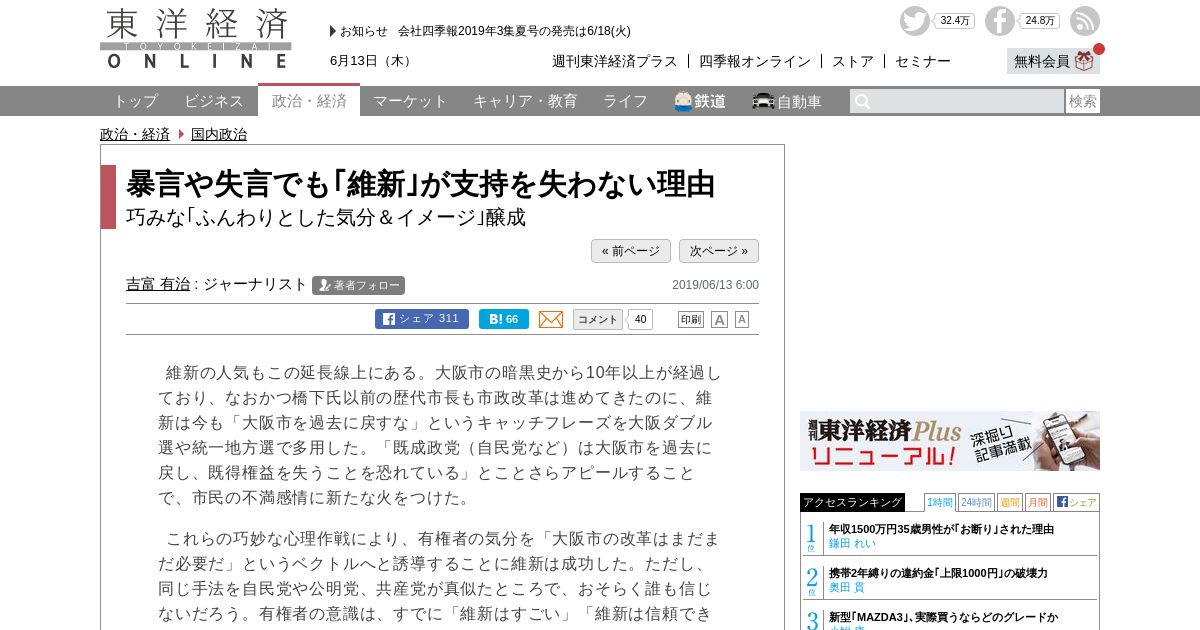The image size is (1200, 630).
Task: Select the larger font size A icon
Action: click(719, 319)
